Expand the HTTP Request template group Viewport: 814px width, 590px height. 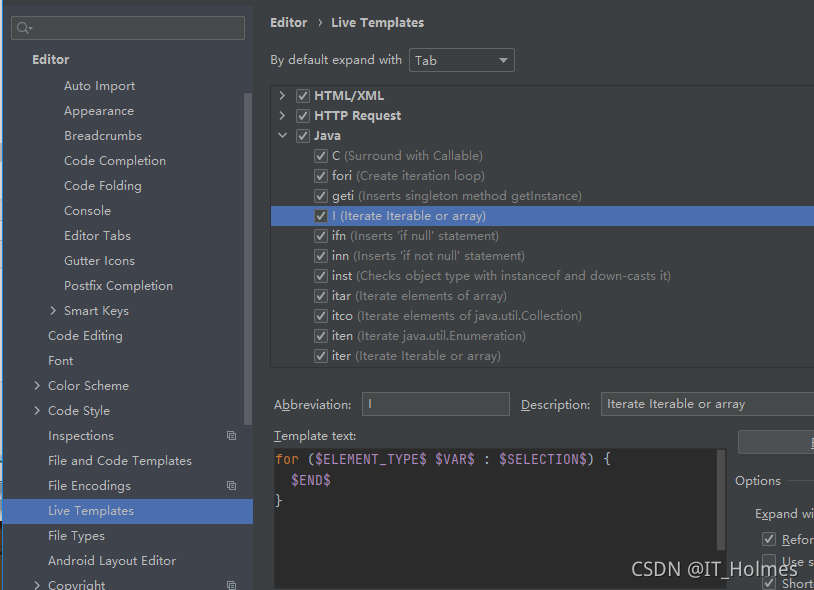pyautogui.click(x=282, y=116)
